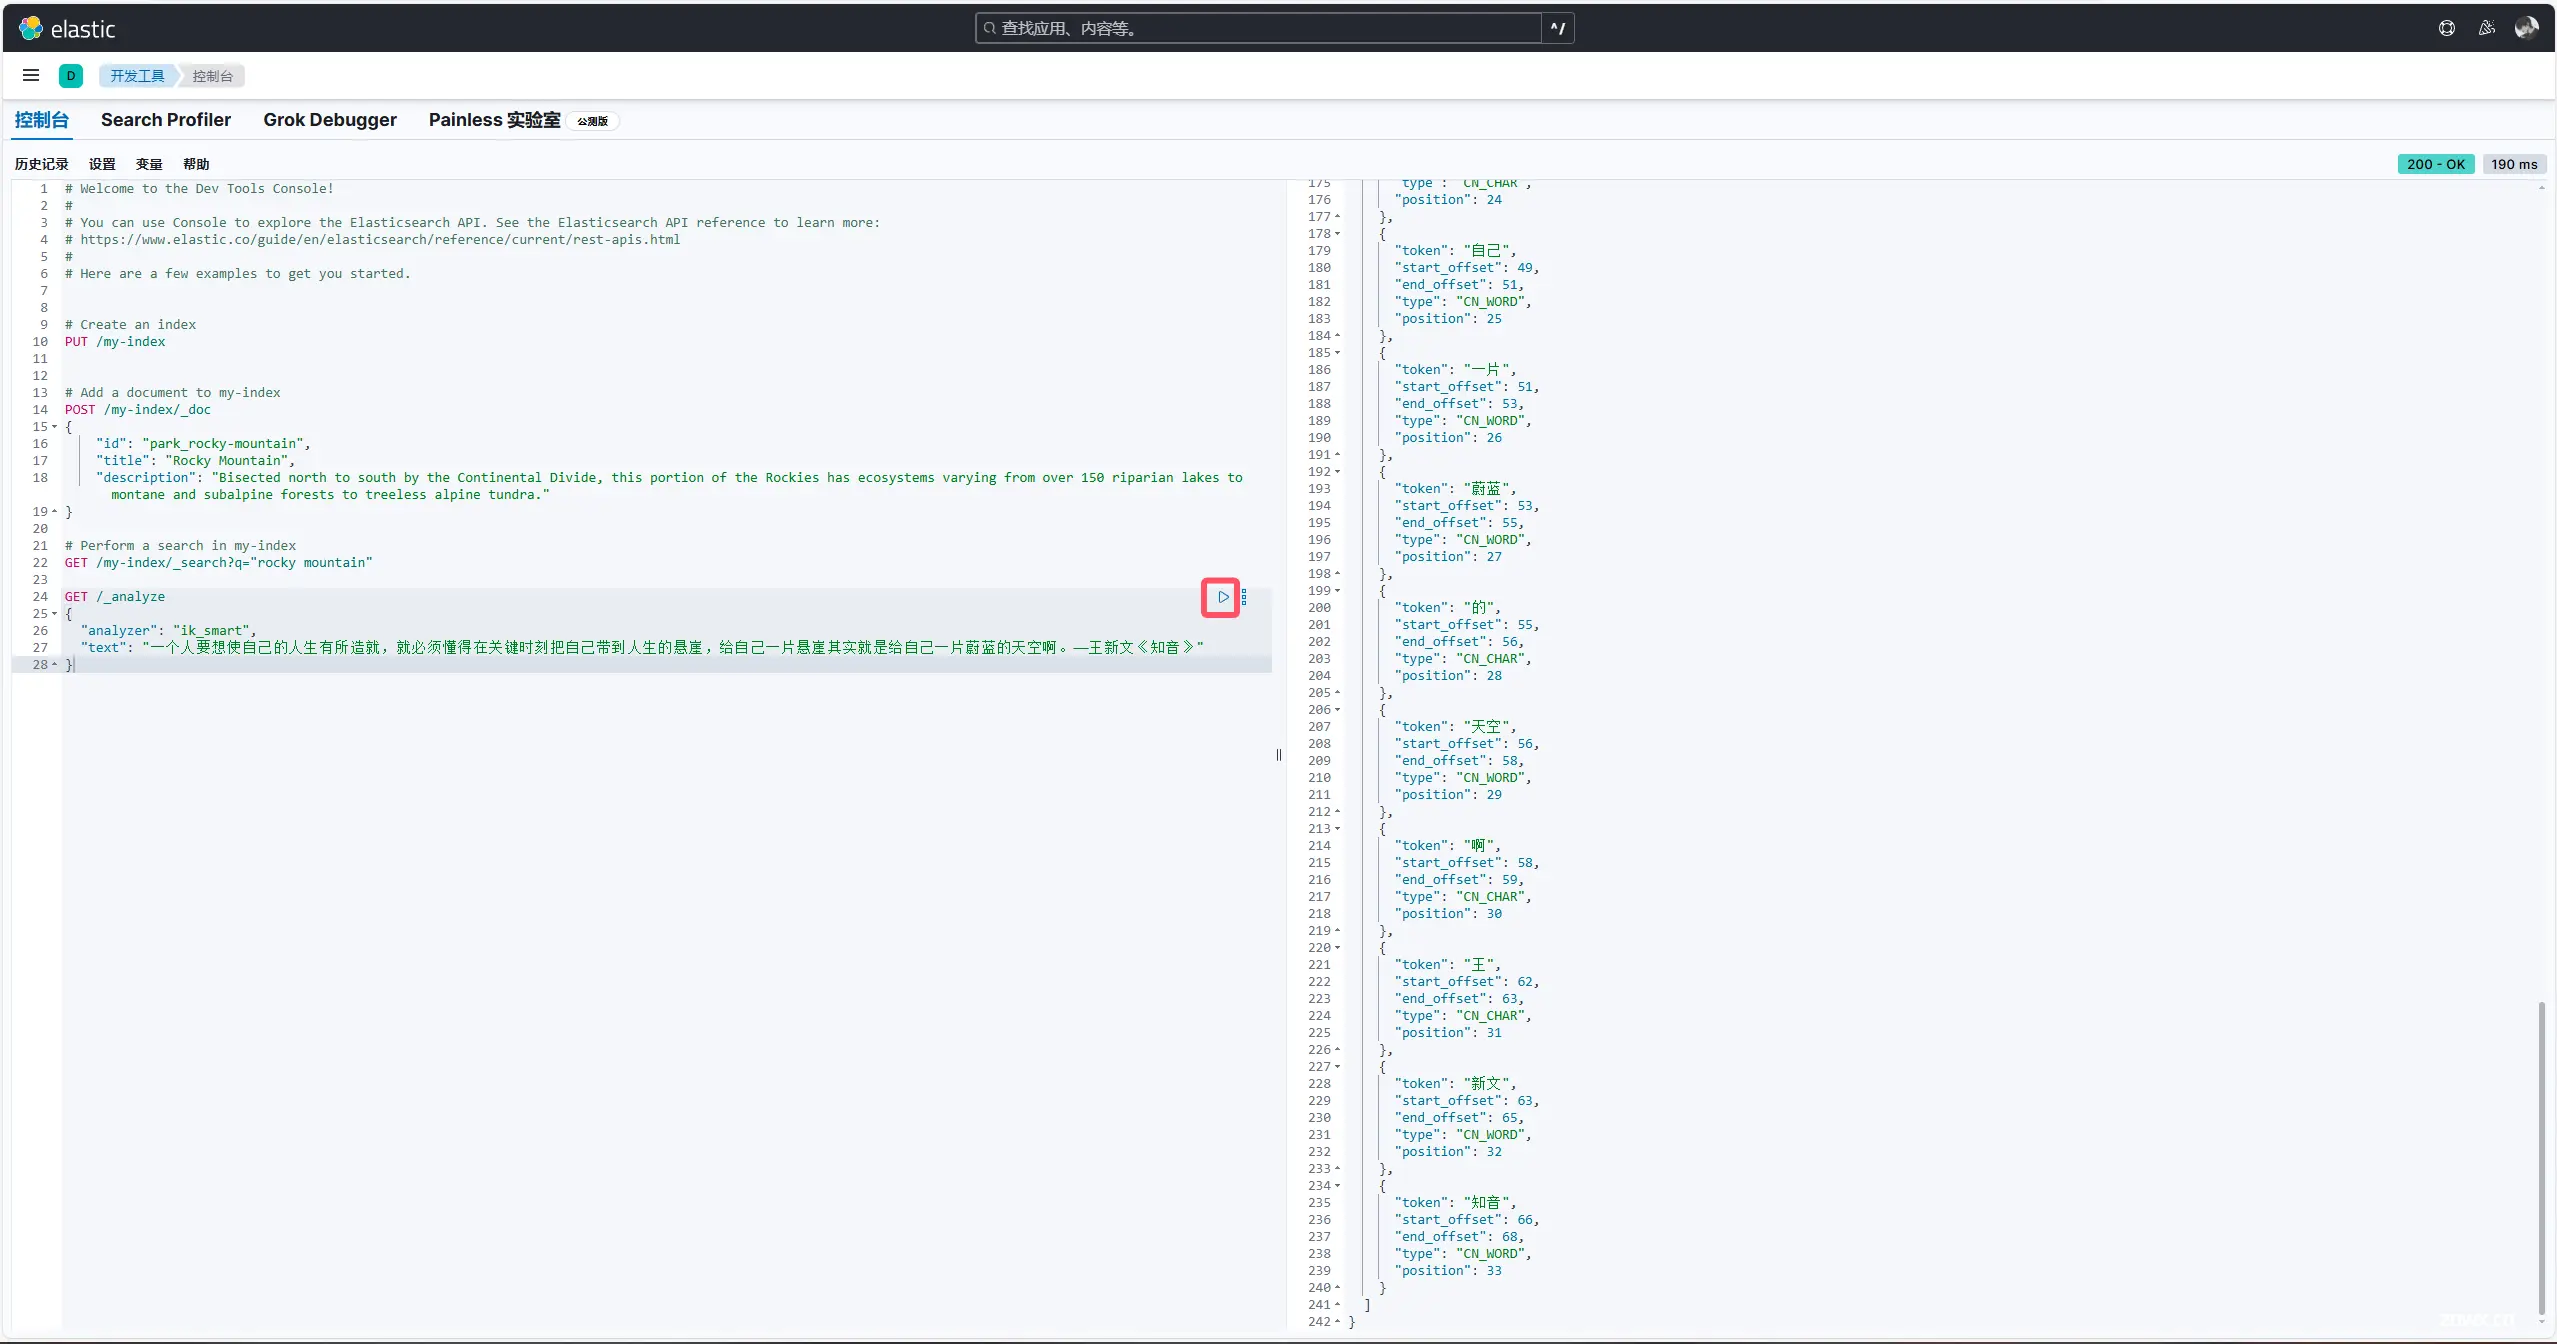
Task: Drag the vertical panel resize scrollbar
Action: (1278, 756)
